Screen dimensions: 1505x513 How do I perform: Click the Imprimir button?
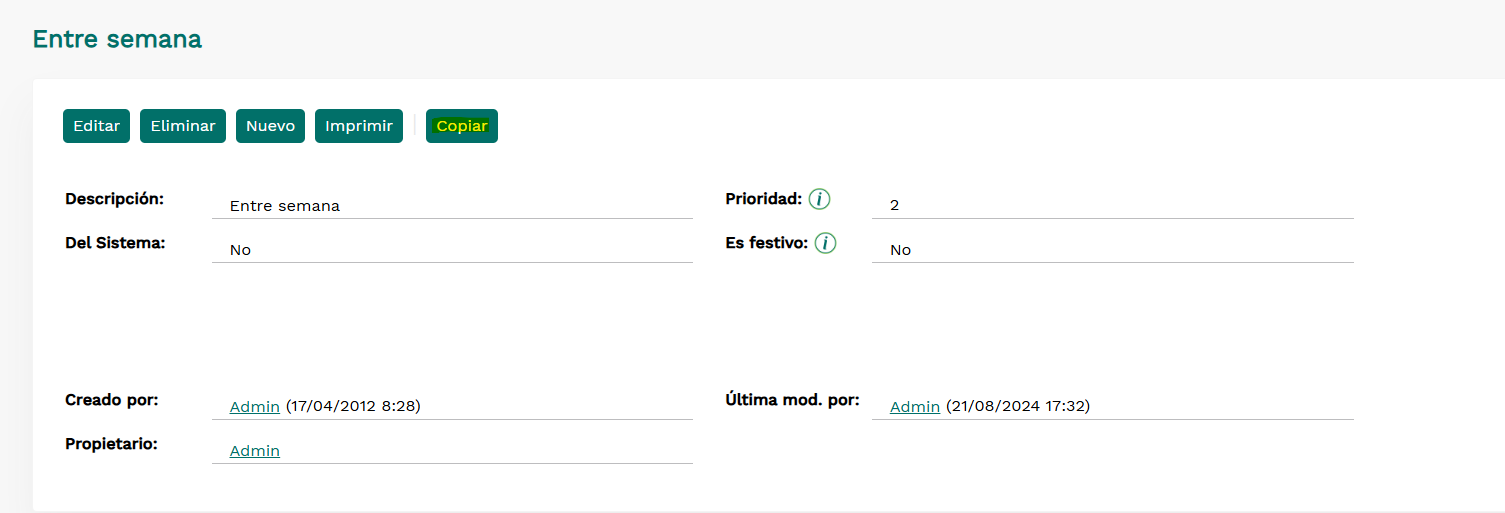point(359,126)
